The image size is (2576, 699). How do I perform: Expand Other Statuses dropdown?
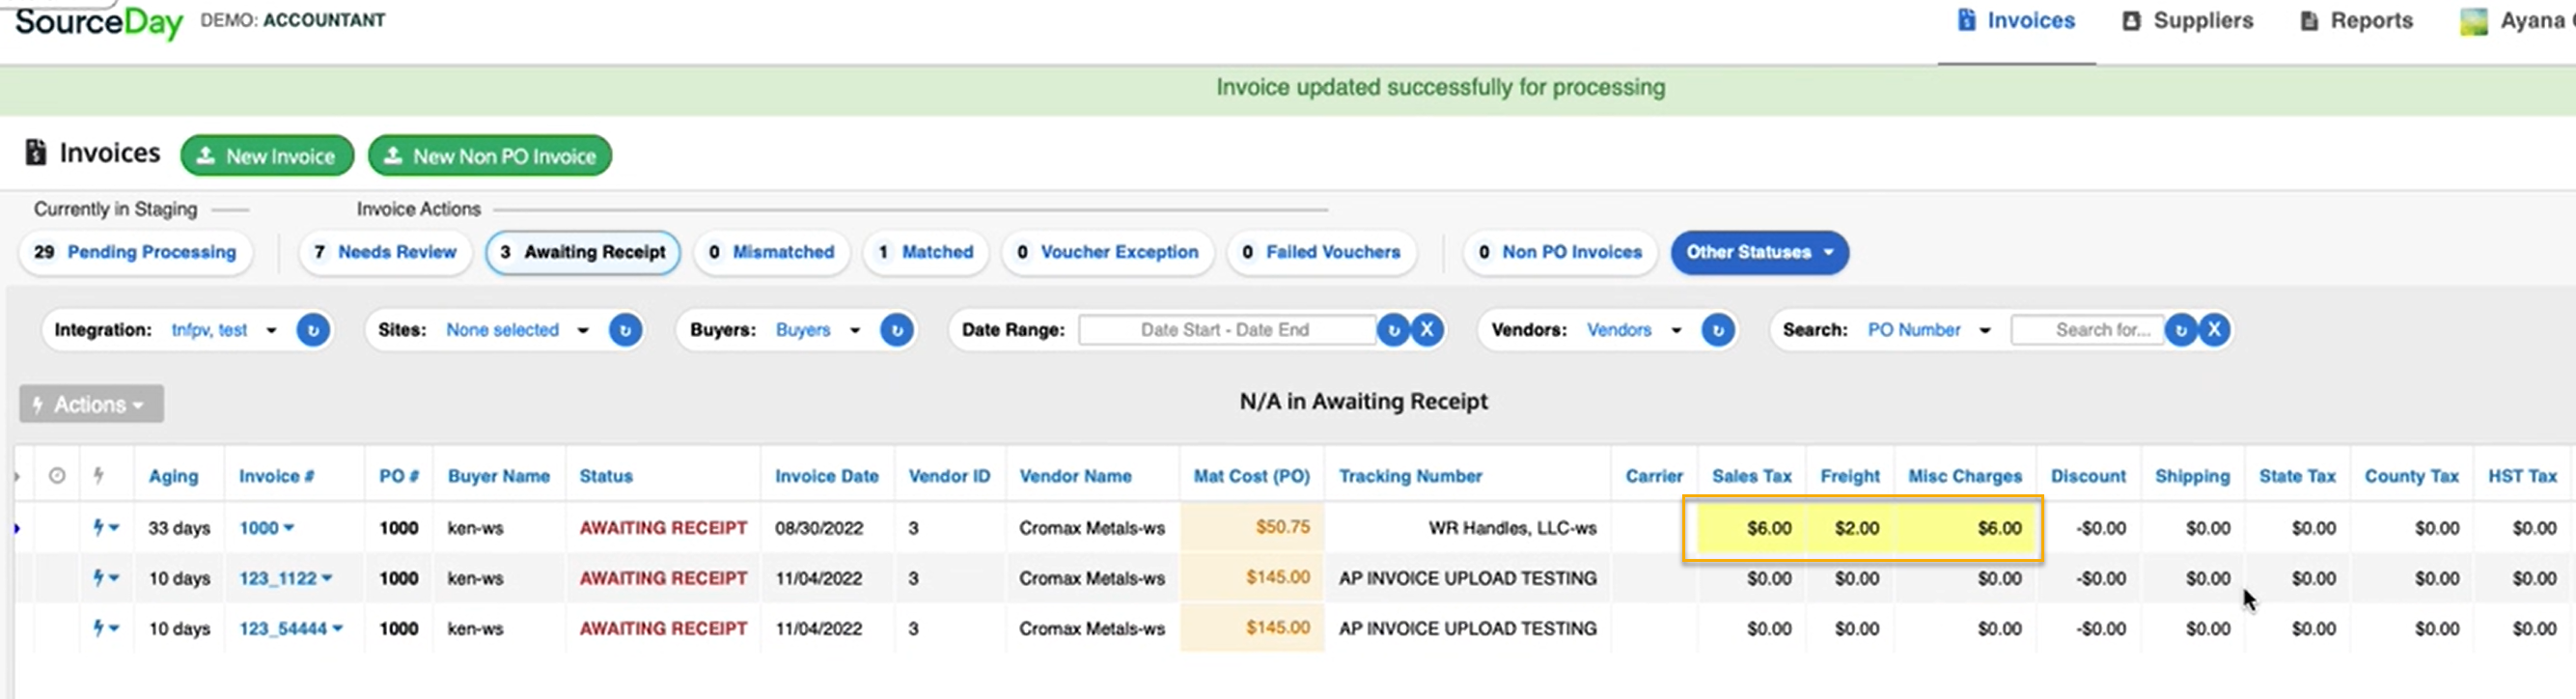(x=1759, y=252)
